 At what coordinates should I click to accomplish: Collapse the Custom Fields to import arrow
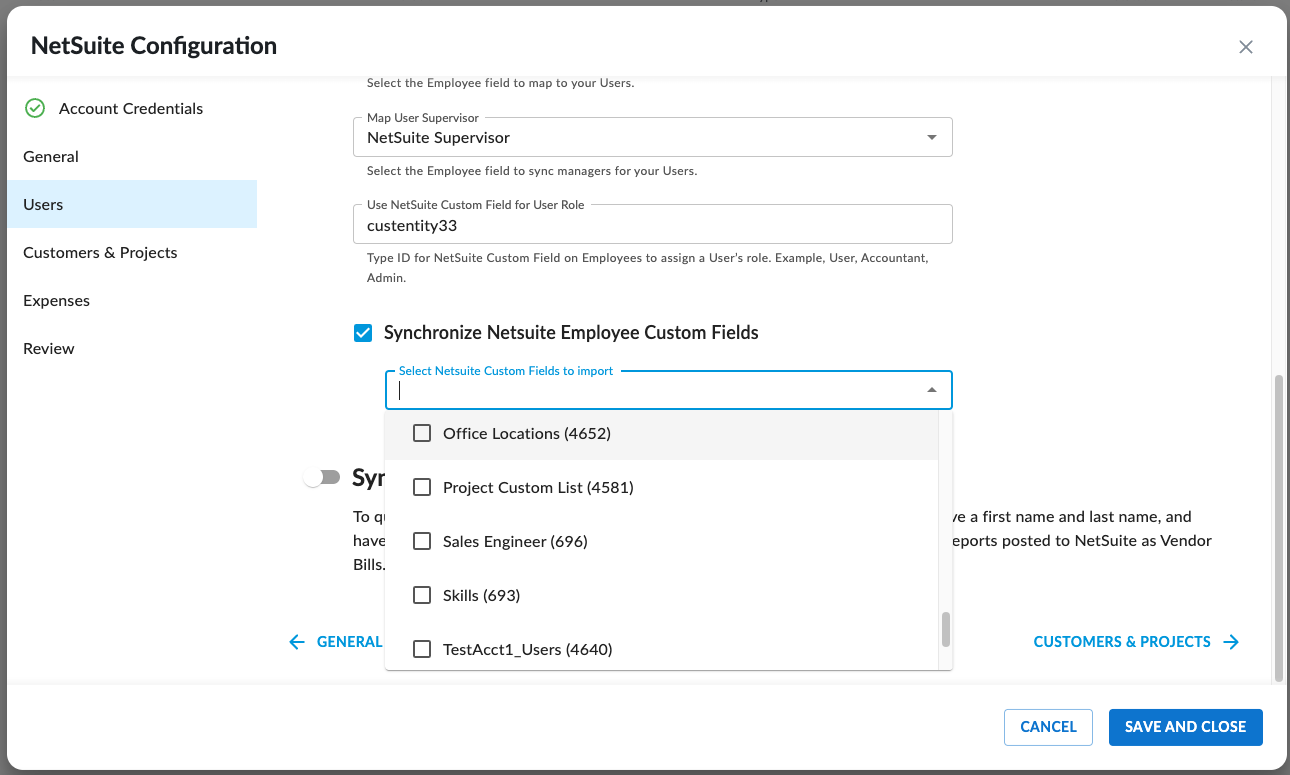[932, 390]
